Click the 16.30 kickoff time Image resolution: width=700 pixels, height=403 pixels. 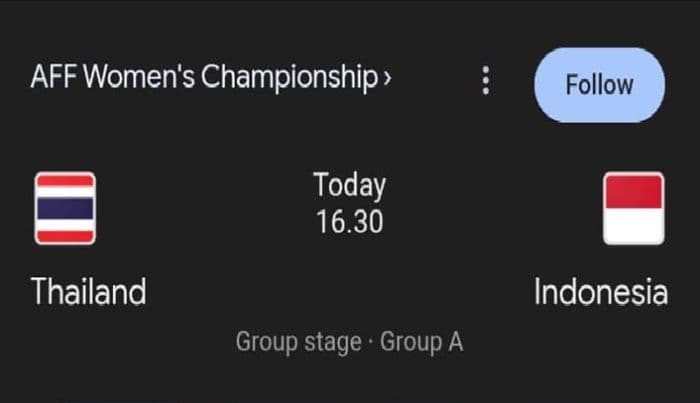tap(349, 221)
